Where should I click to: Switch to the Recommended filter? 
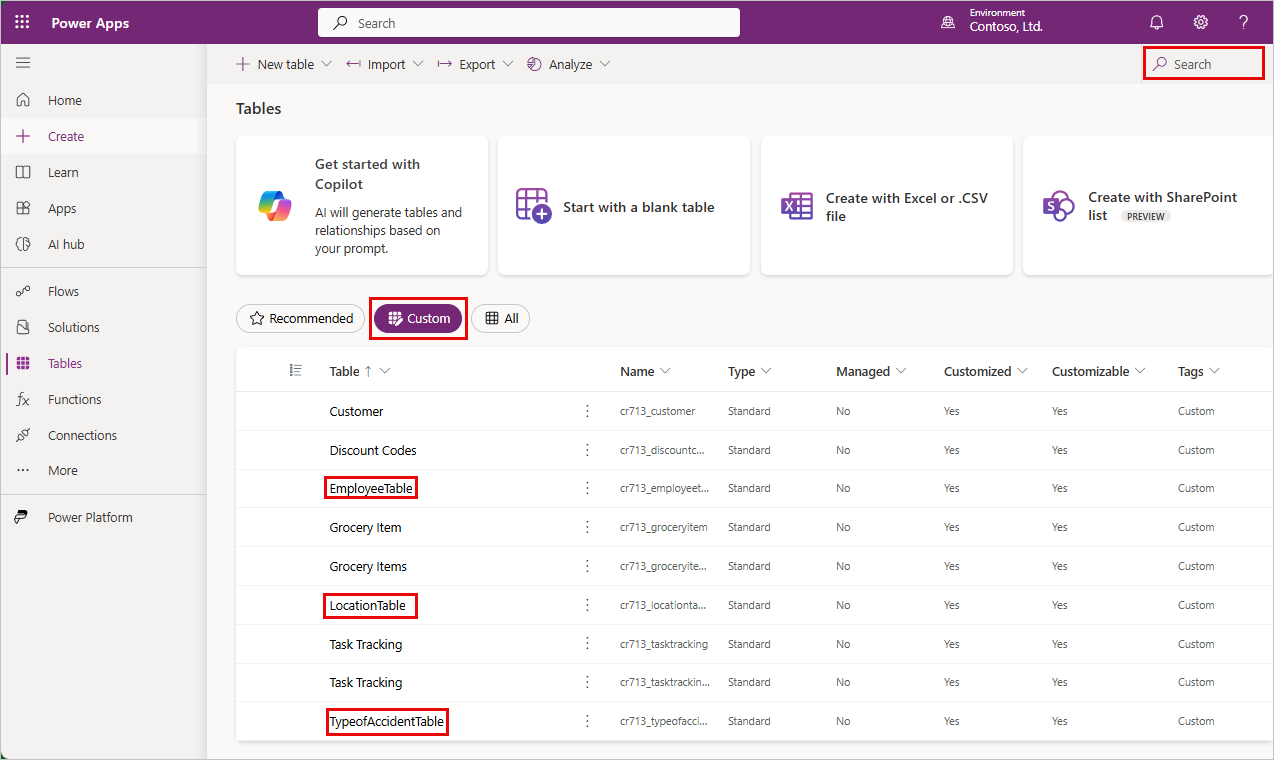click(x=300, y=318)
